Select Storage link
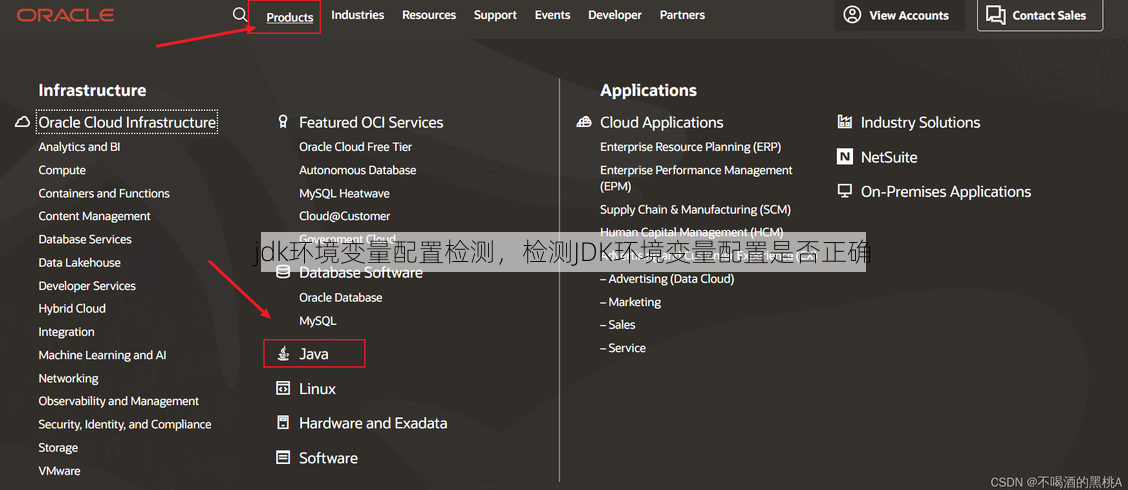This screenshot has width=1128, height=490. click(x=58, y=448)
